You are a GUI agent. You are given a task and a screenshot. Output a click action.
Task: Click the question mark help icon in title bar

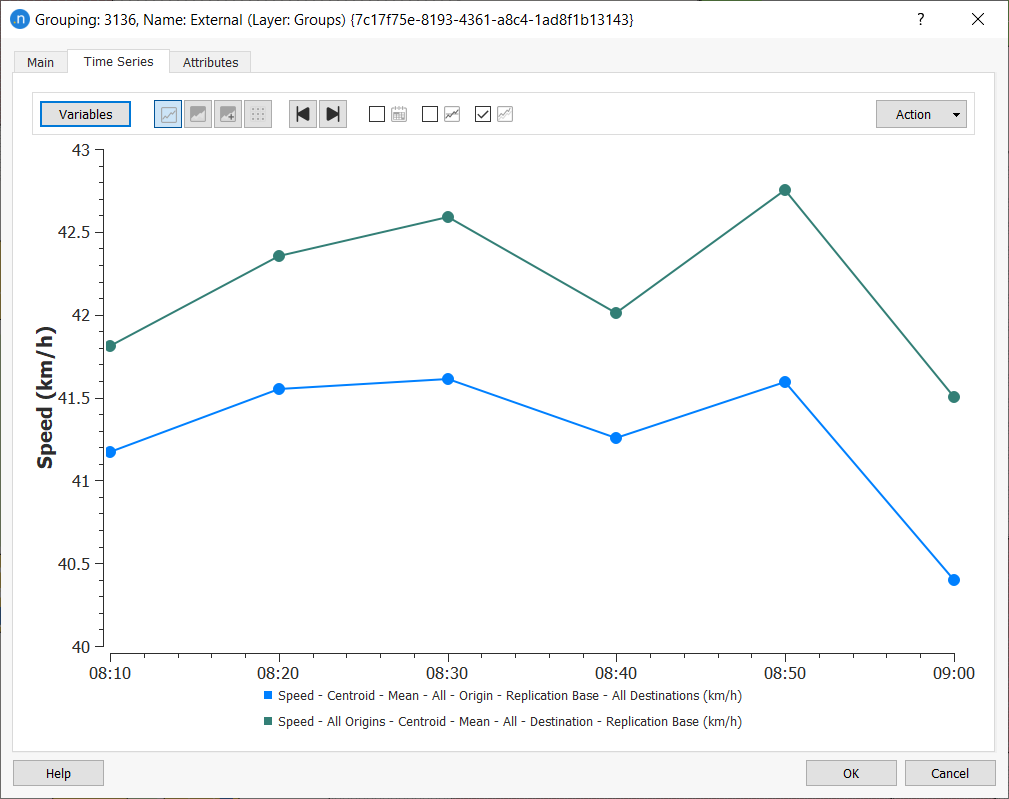(x=921, y=19)
